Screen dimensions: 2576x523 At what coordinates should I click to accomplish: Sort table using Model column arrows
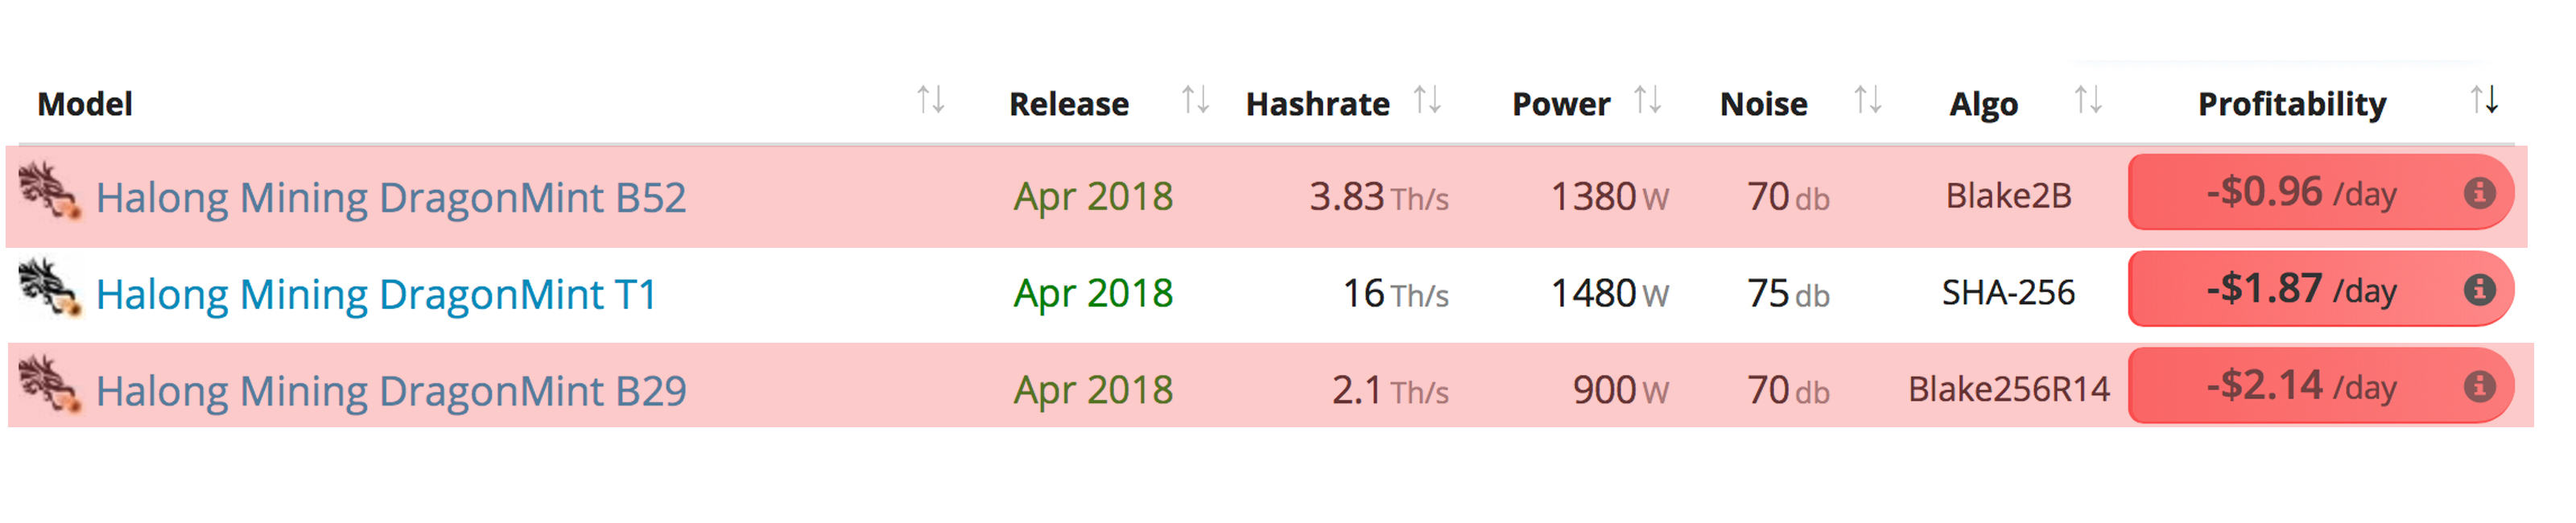931,101
